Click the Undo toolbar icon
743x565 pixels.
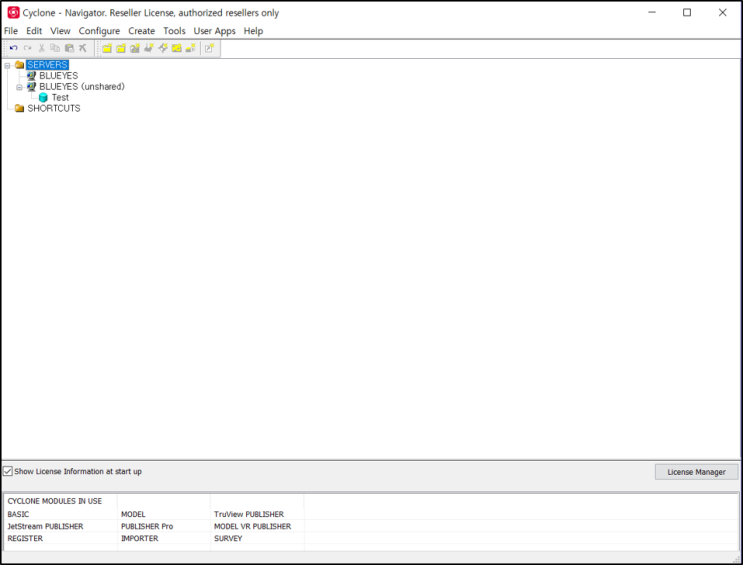point(13,48)
